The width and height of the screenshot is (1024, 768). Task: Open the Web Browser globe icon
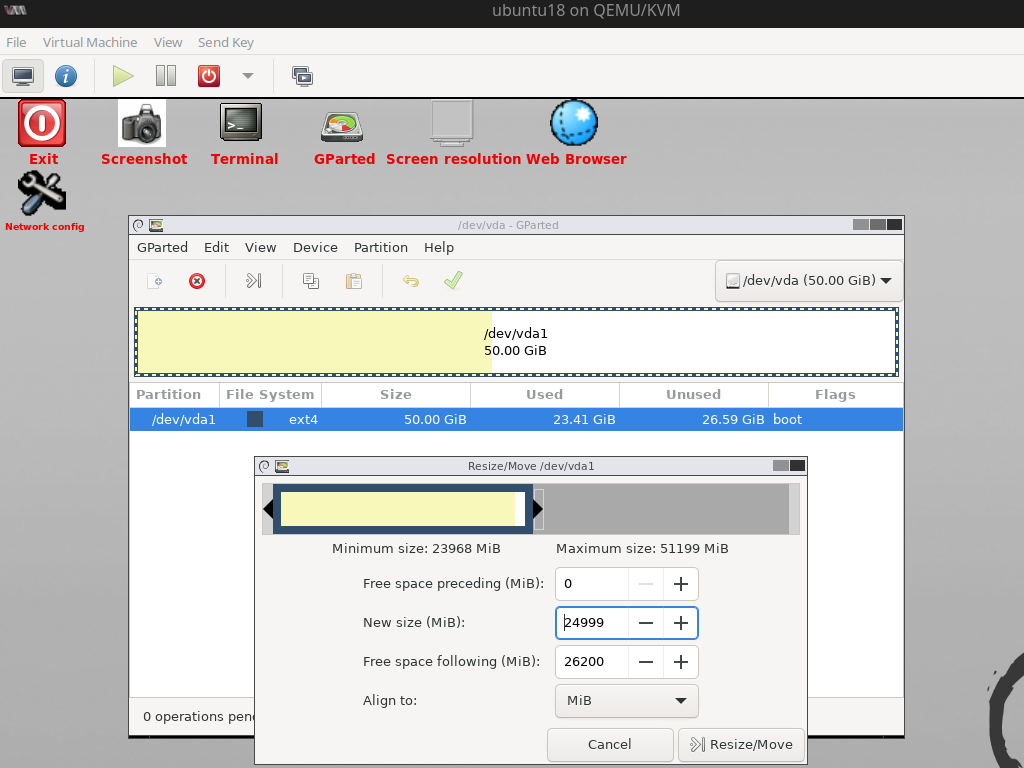(x=574, y=124)
